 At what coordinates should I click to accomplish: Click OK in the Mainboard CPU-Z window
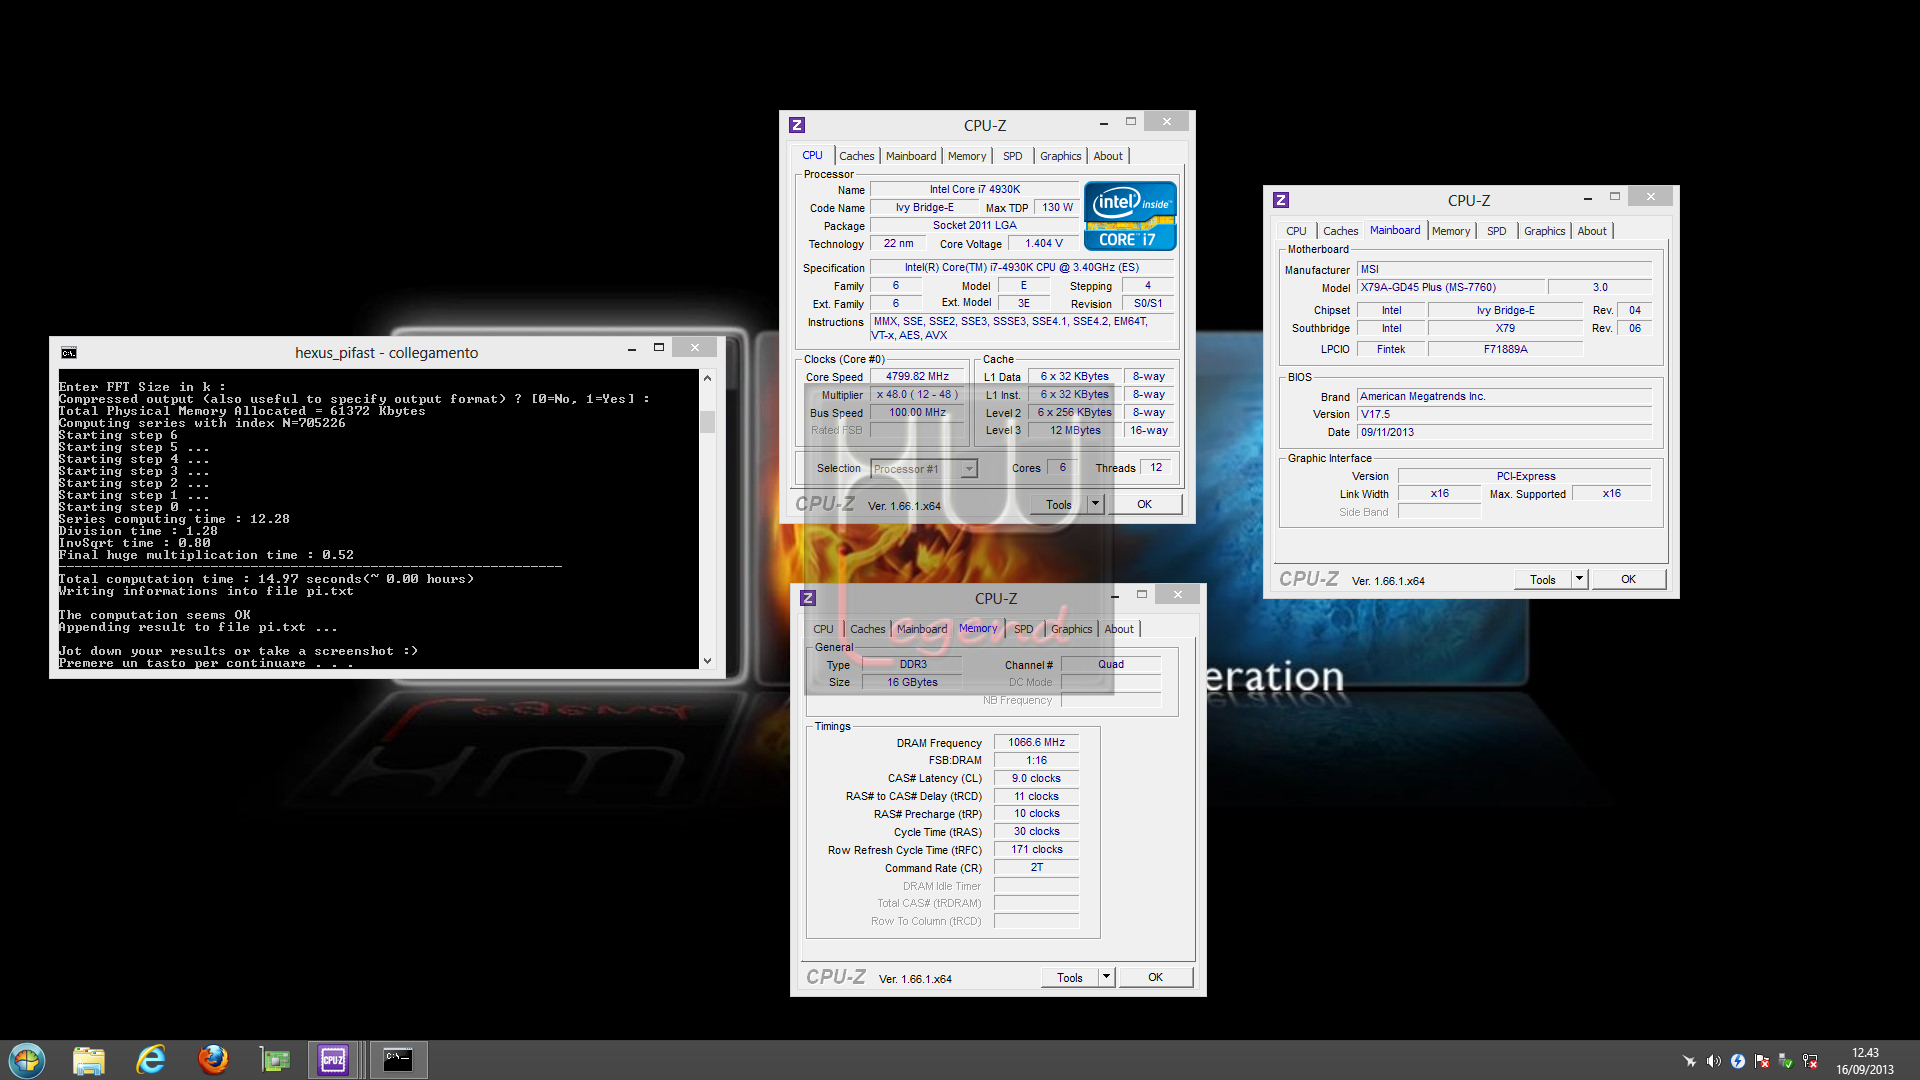[1629, 579]
